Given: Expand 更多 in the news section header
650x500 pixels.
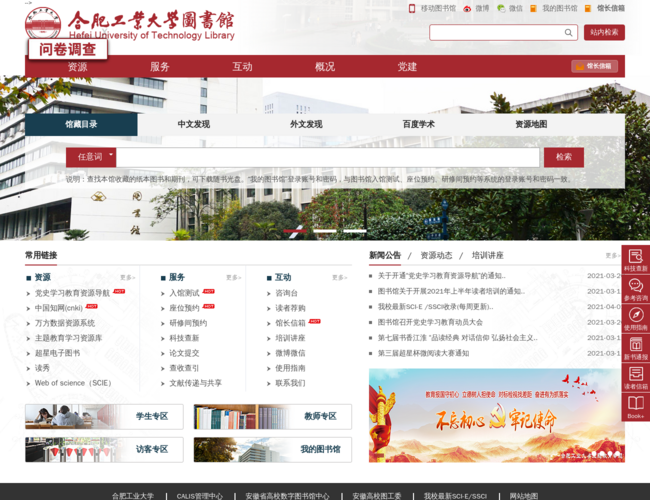Looking at the screenshot, I should [613, 255].
